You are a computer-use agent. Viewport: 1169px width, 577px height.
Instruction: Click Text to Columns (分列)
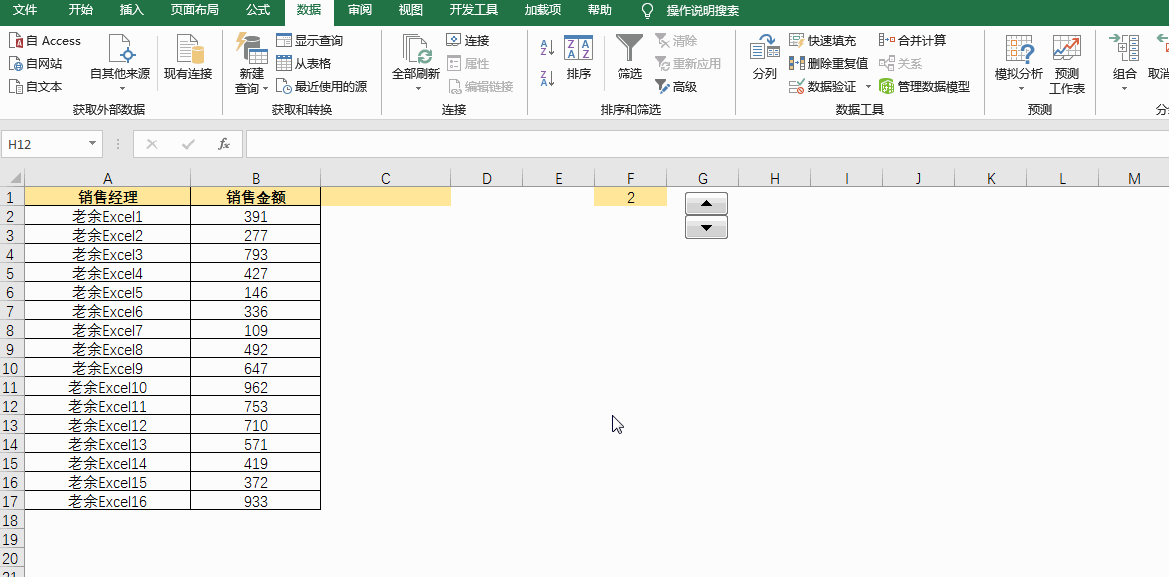click(x=764, y=57)
